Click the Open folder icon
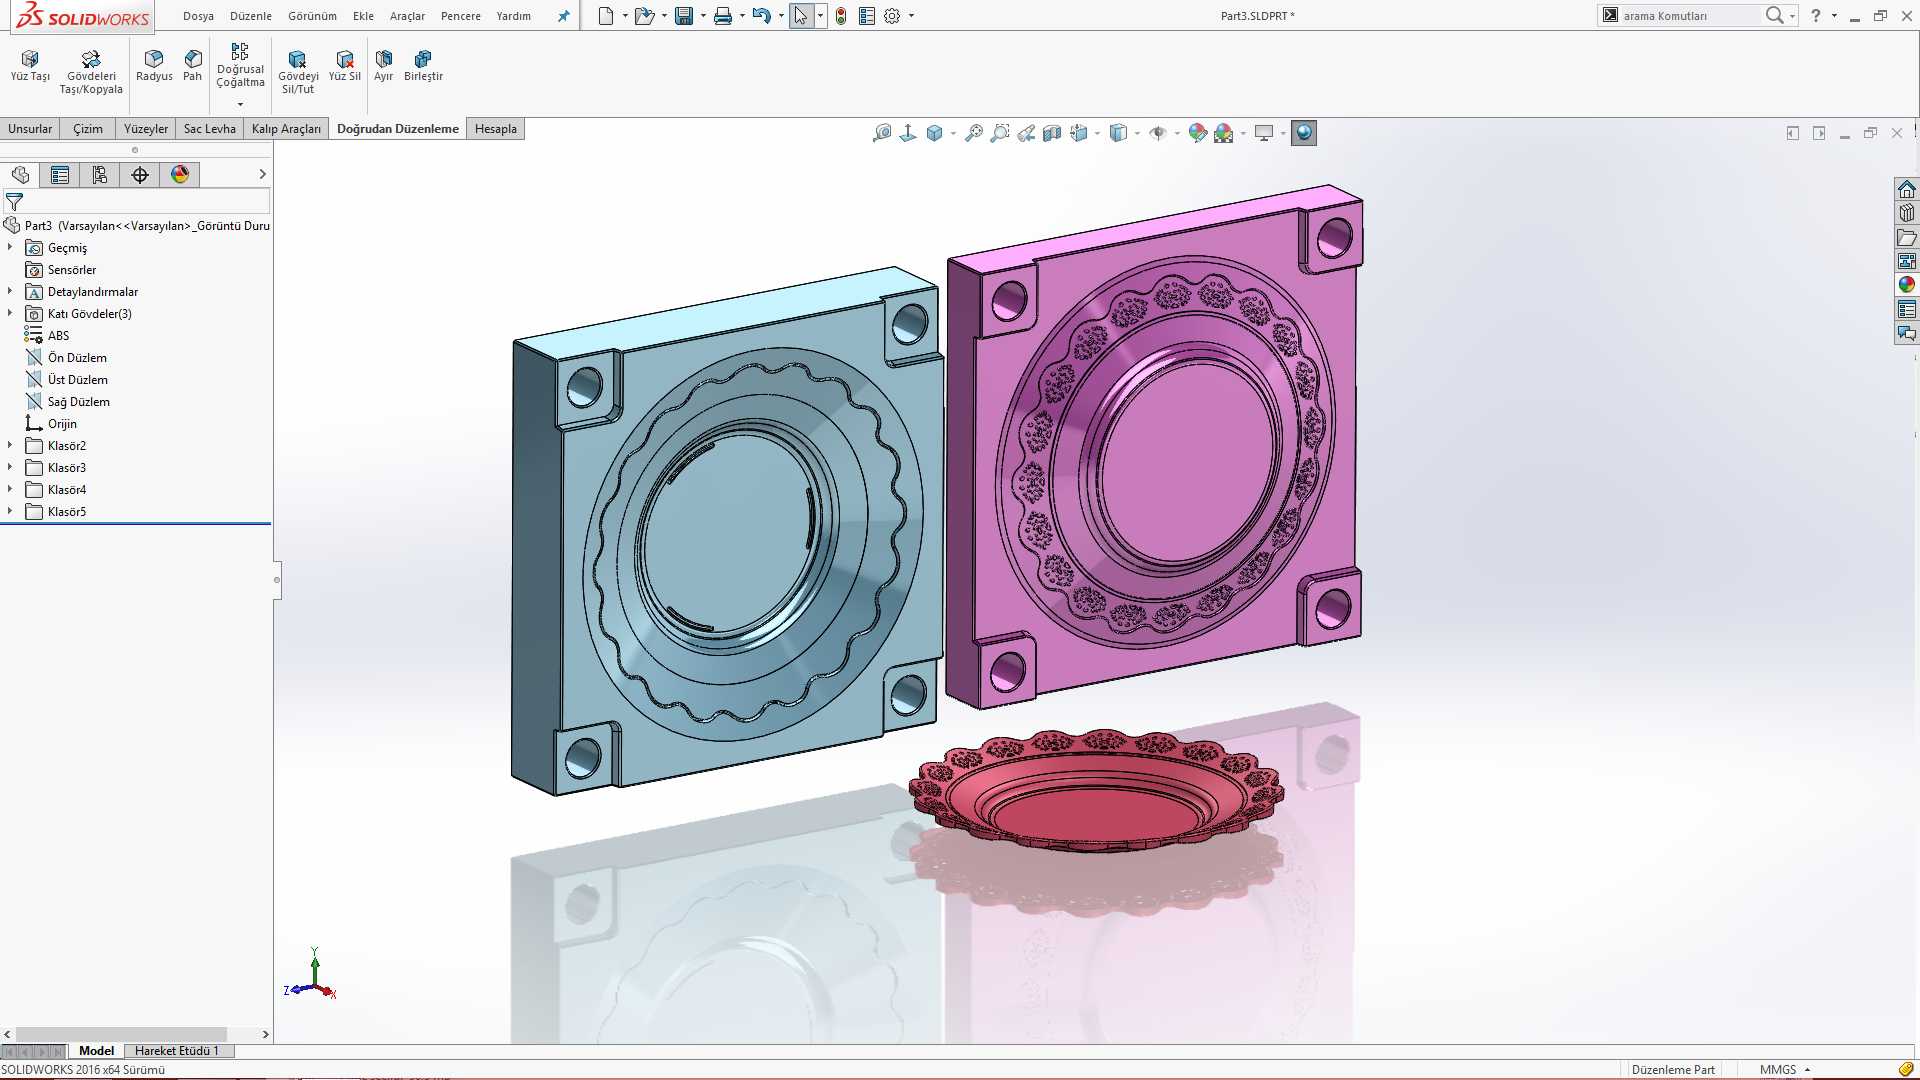The width and height of the screenshot is (1920, 1080). 645,16
